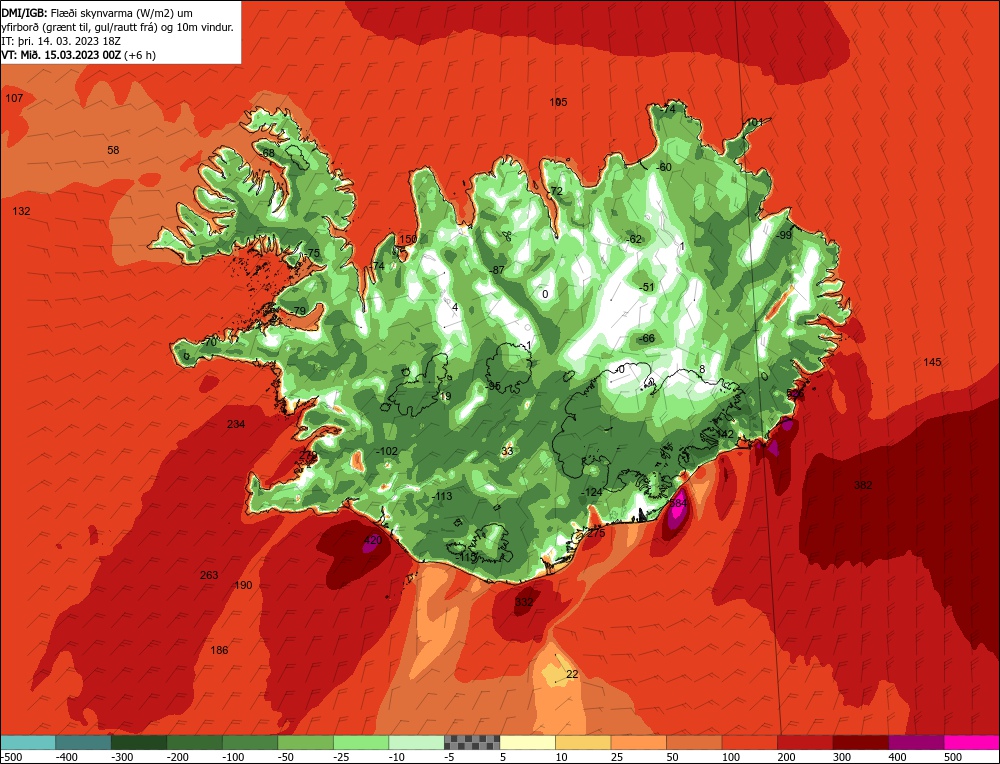Click the purple legend swatch after 400
Screen dimensions: 1000x764
tap(916, 742)
